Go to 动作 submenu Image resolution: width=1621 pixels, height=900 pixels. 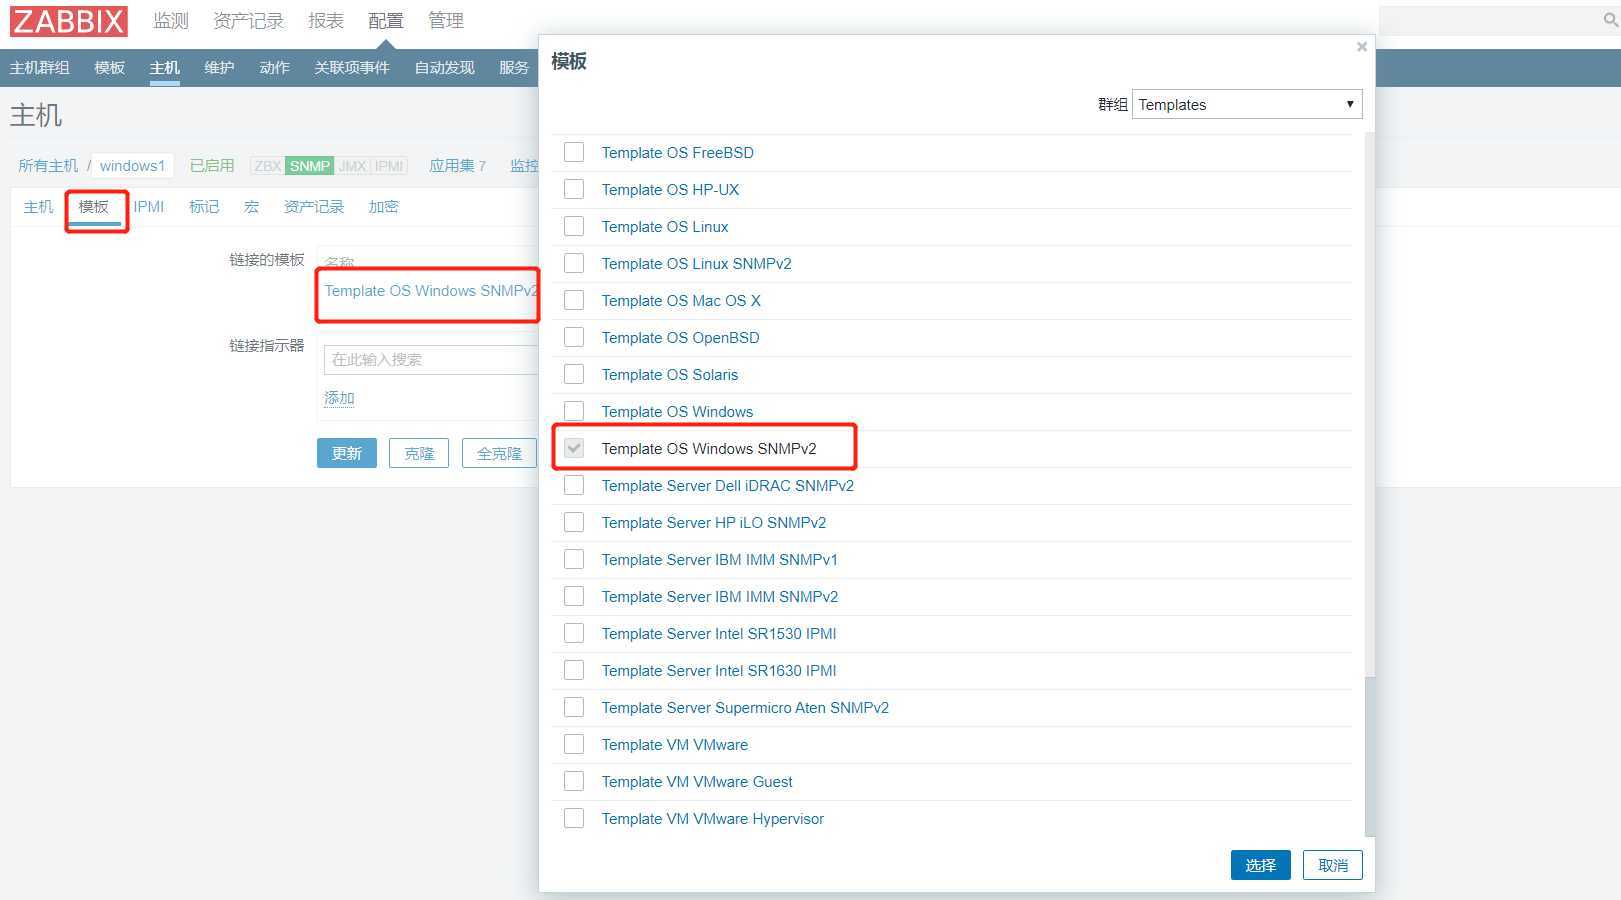click(274, 67)
